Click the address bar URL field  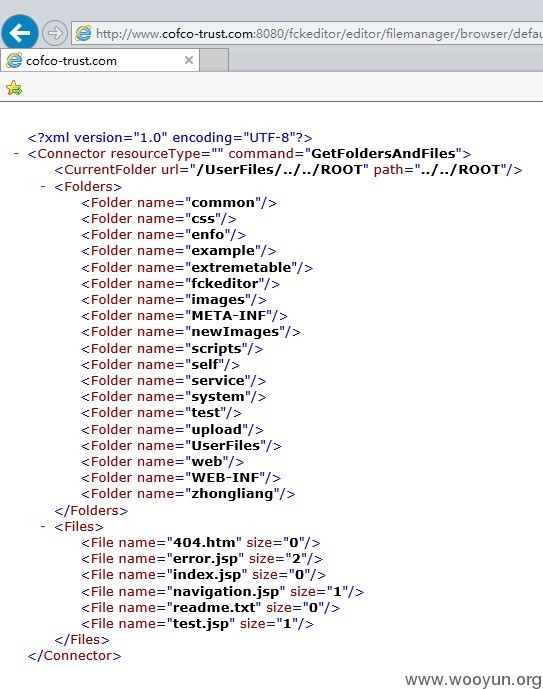coord(308,33)
